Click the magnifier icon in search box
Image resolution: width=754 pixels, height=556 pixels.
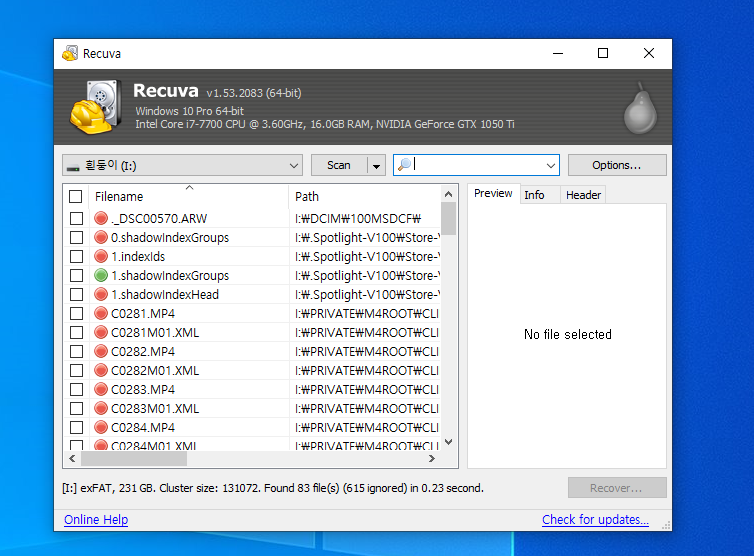404,164
